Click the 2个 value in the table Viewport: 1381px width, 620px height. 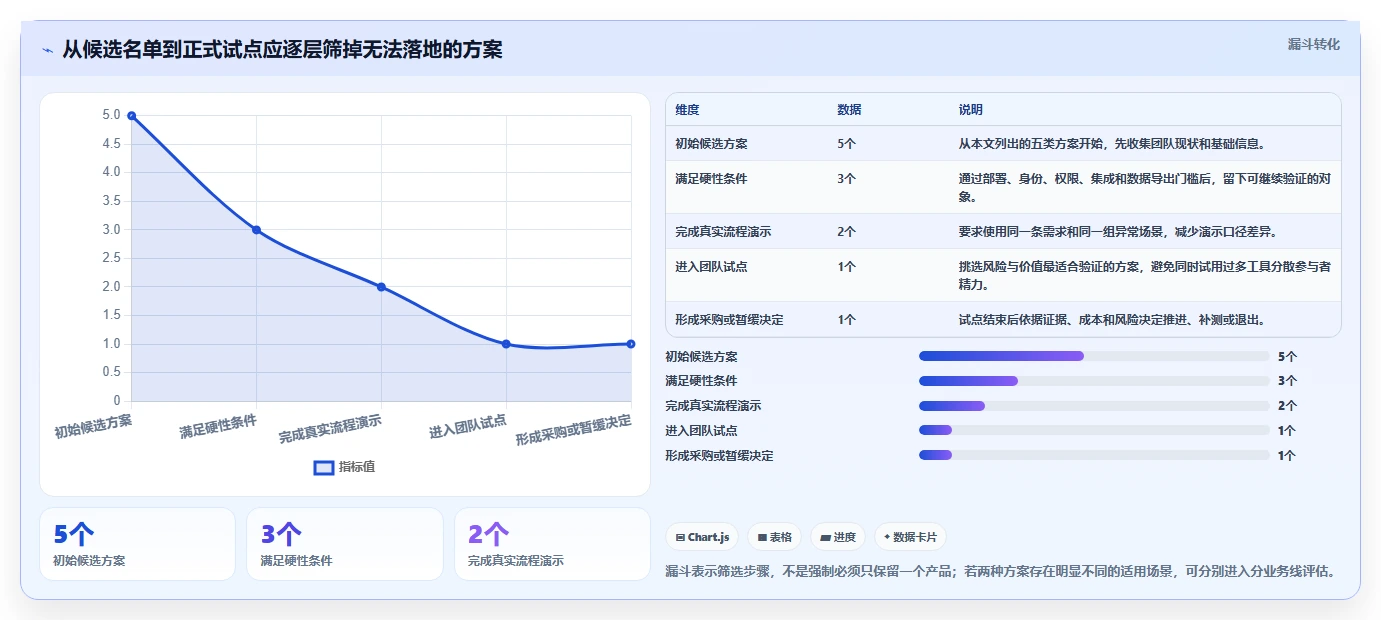click(846, 231)
